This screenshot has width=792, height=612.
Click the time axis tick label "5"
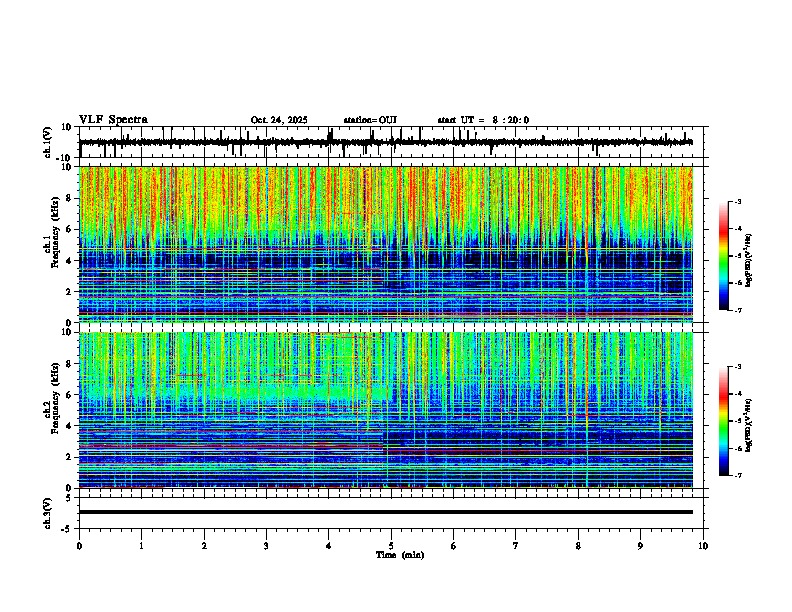pos(391,546)
